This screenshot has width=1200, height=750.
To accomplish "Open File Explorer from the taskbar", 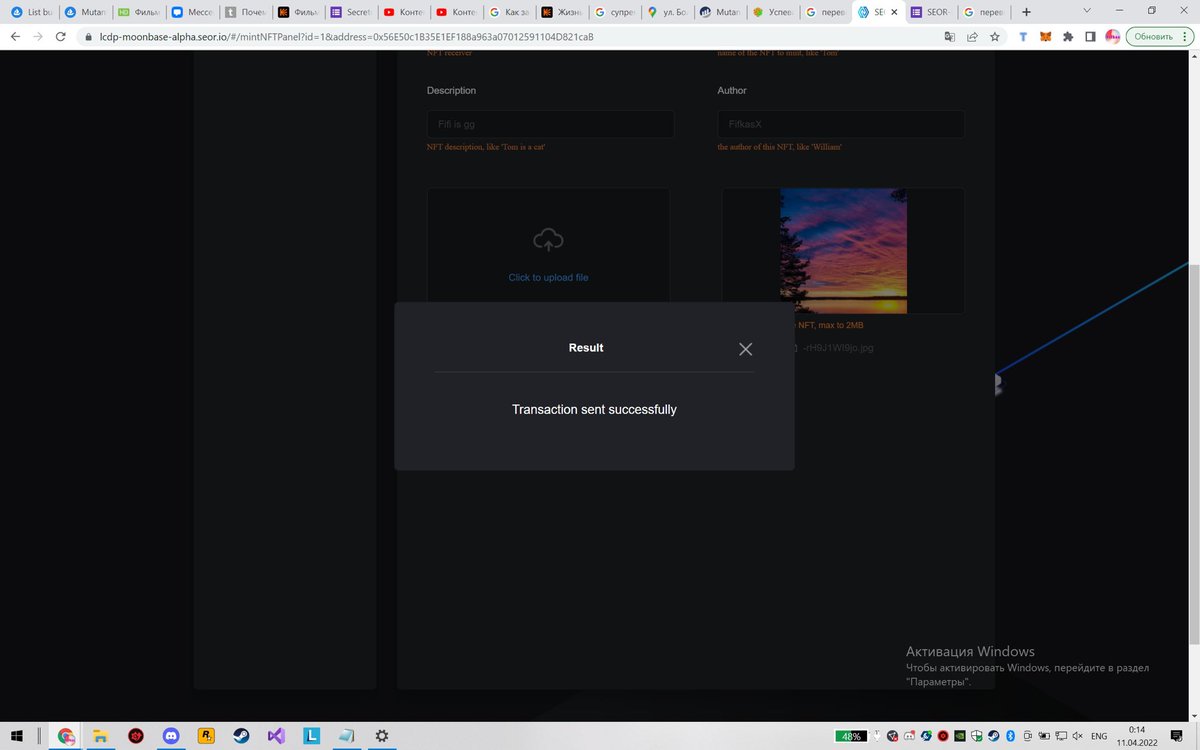I will [101, 736].
